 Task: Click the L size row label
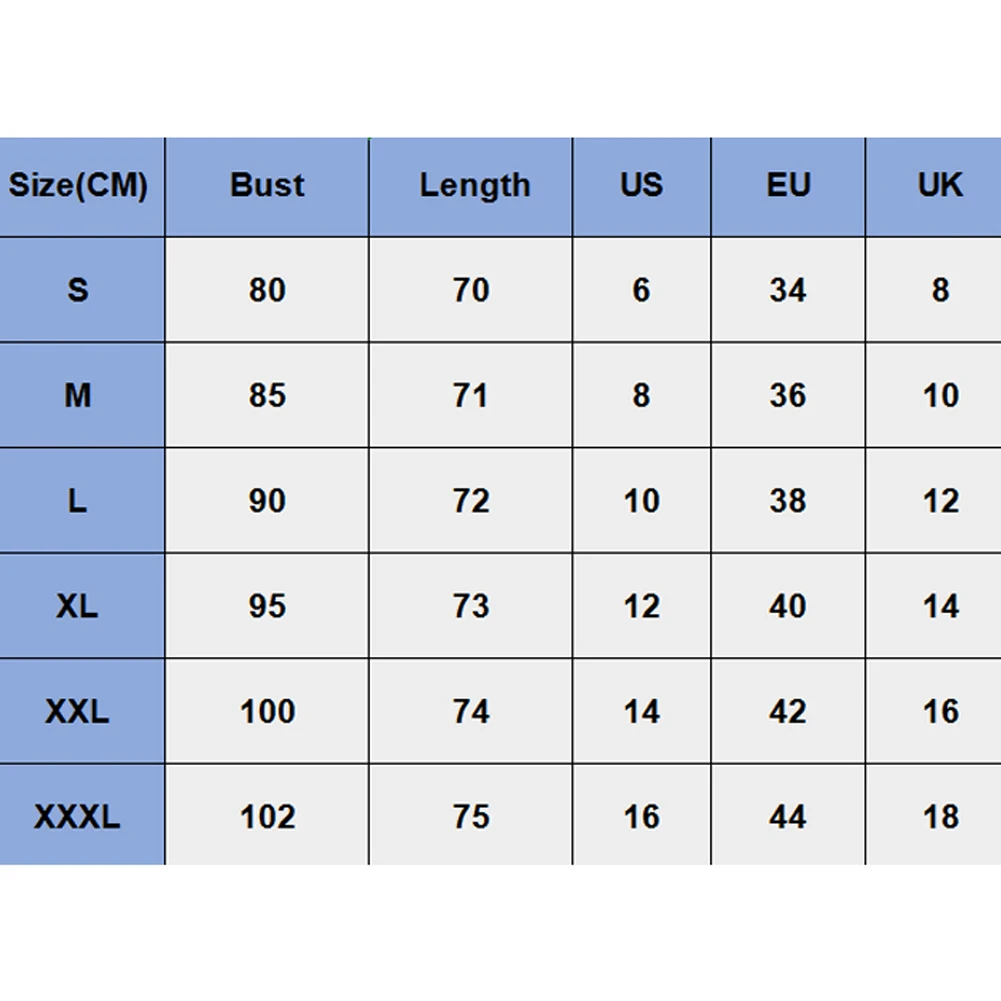(82, 500)
